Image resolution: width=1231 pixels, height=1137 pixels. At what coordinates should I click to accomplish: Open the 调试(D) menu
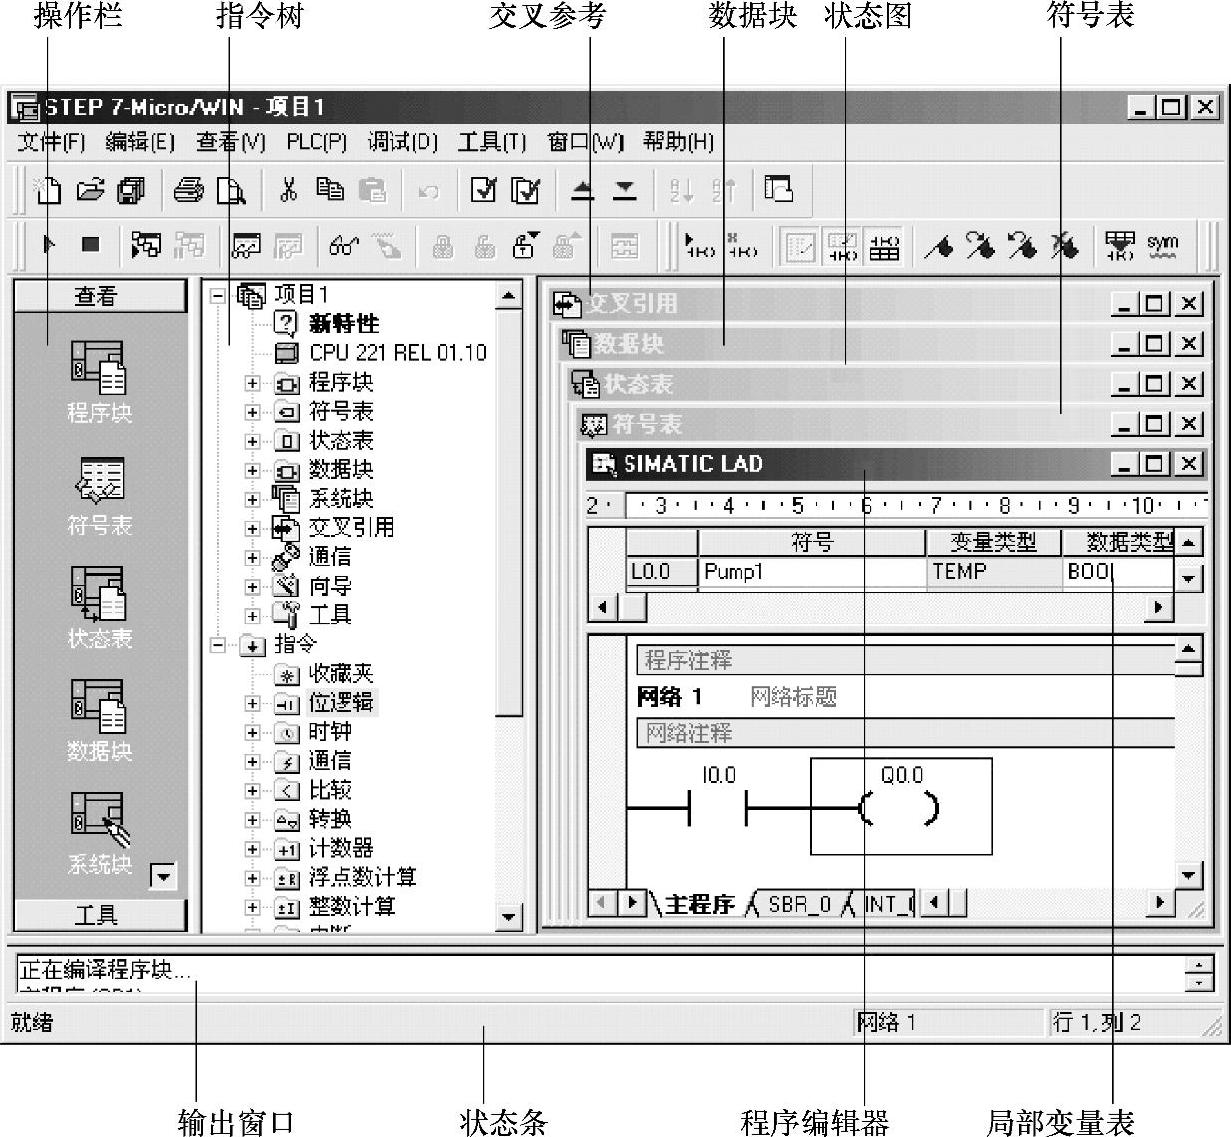point(402,142)
